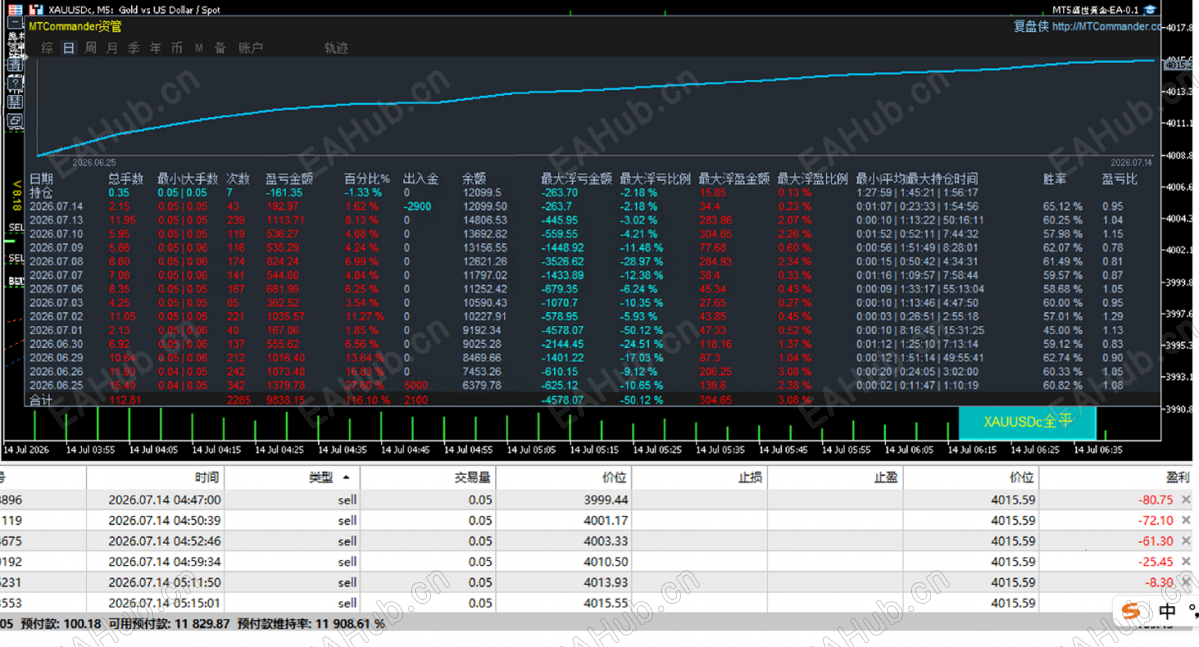Open the 备 tab

coord(220,48)
